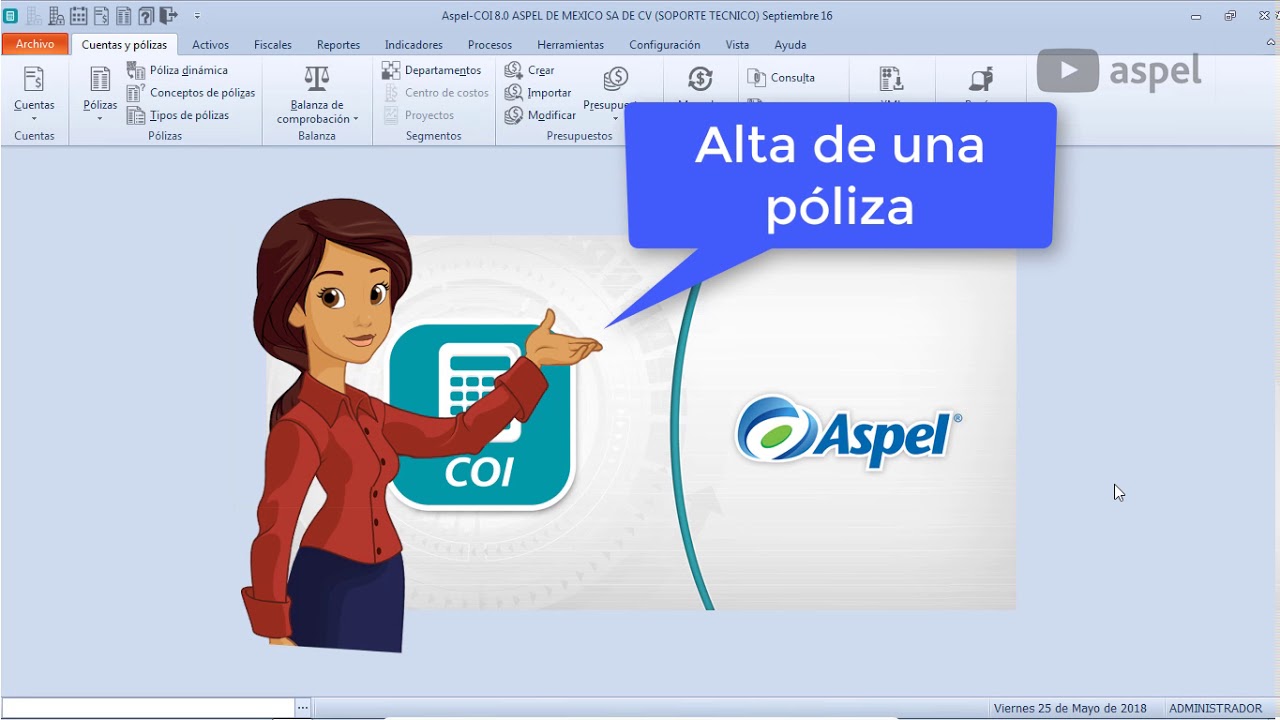Switch to the Activos tab
1280x720 pixels.
click(x=210, y=45)
